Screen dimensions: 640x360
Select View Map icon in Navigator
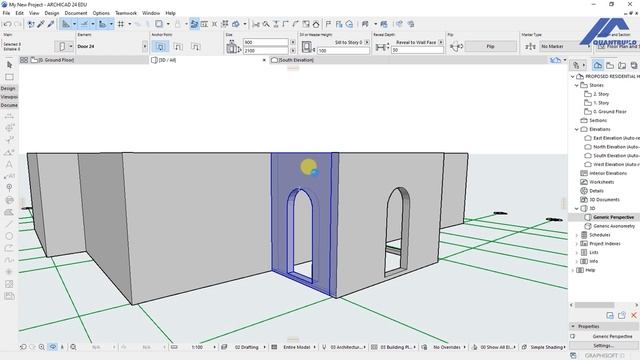(610, 65)
